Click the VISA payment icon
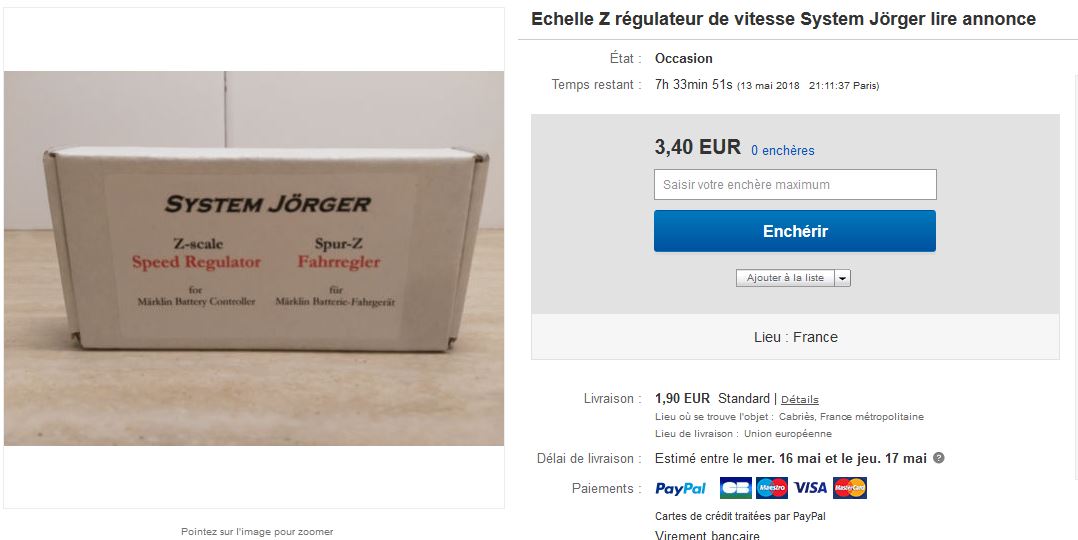The width and height of the screenshot is (1078, 540). (810, 488)
